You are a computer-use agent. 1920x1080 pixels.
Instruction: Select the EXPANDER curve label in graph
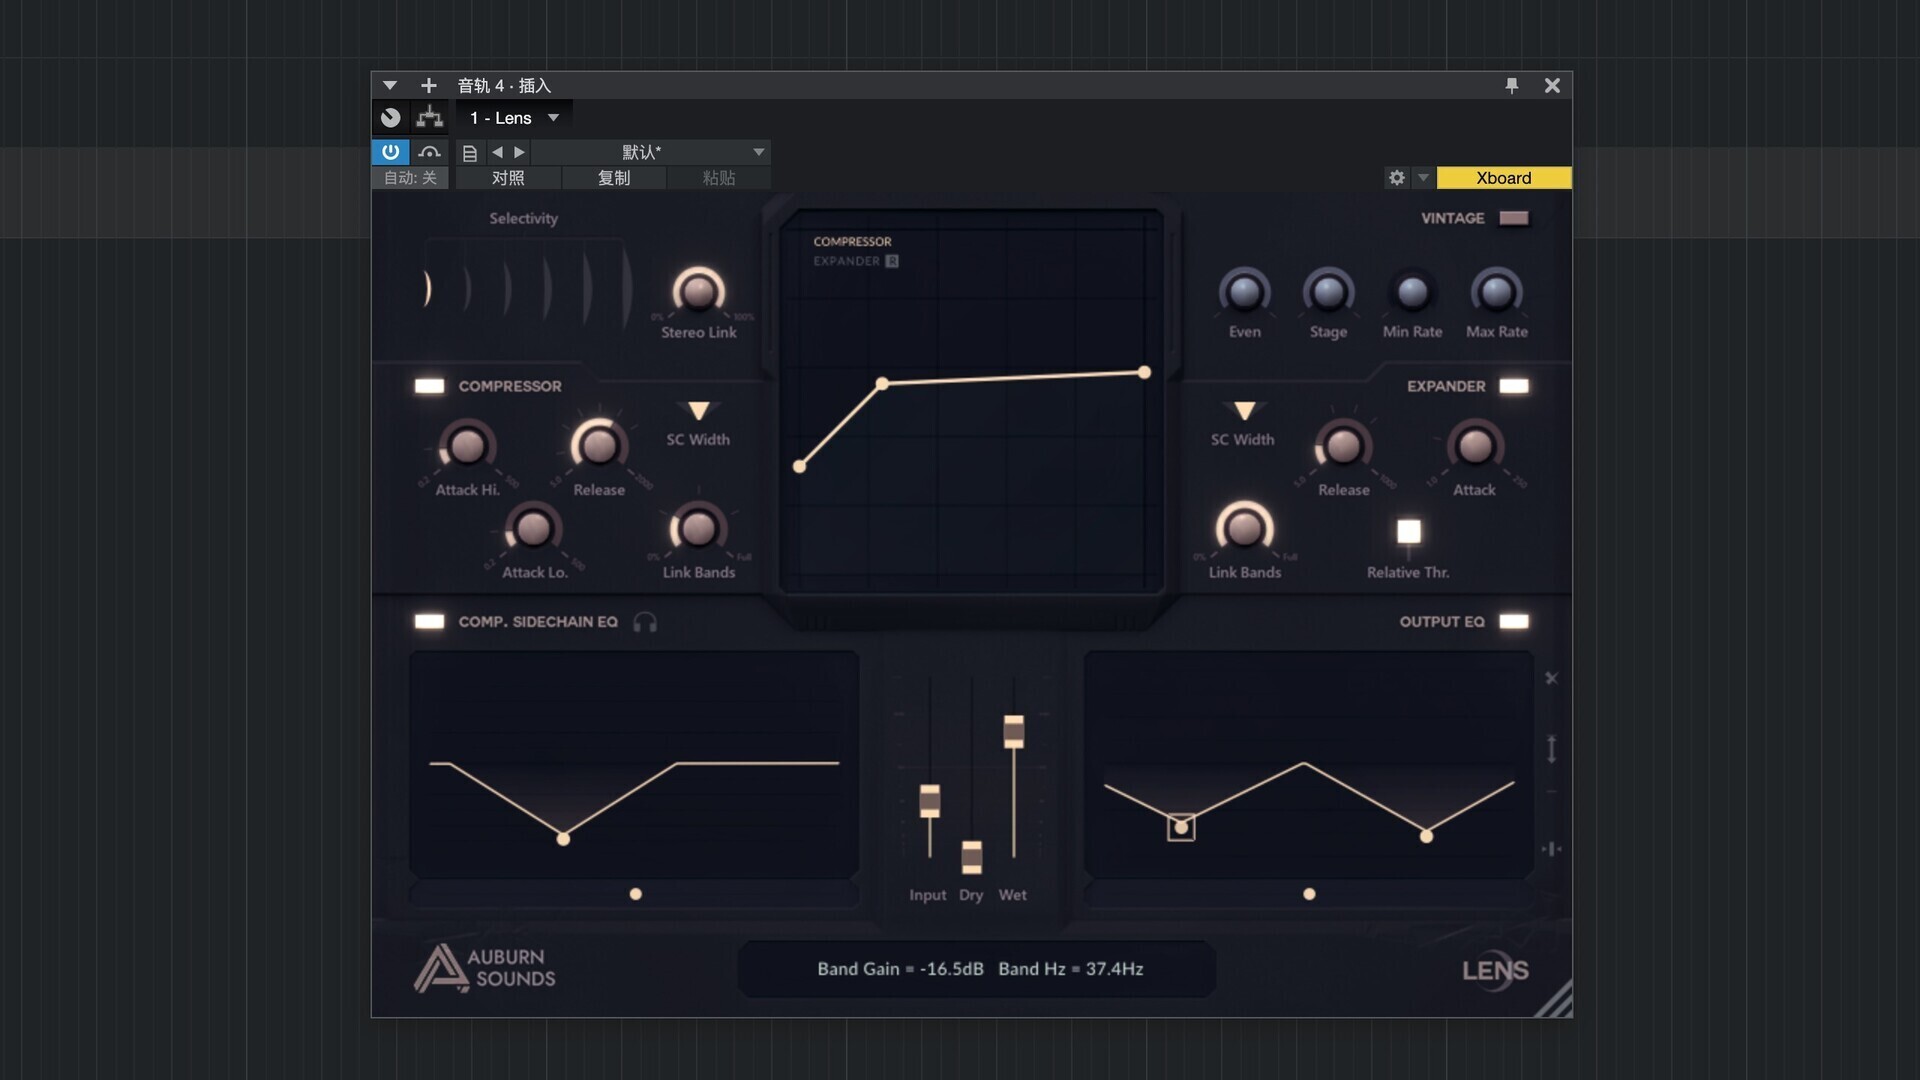846,261
